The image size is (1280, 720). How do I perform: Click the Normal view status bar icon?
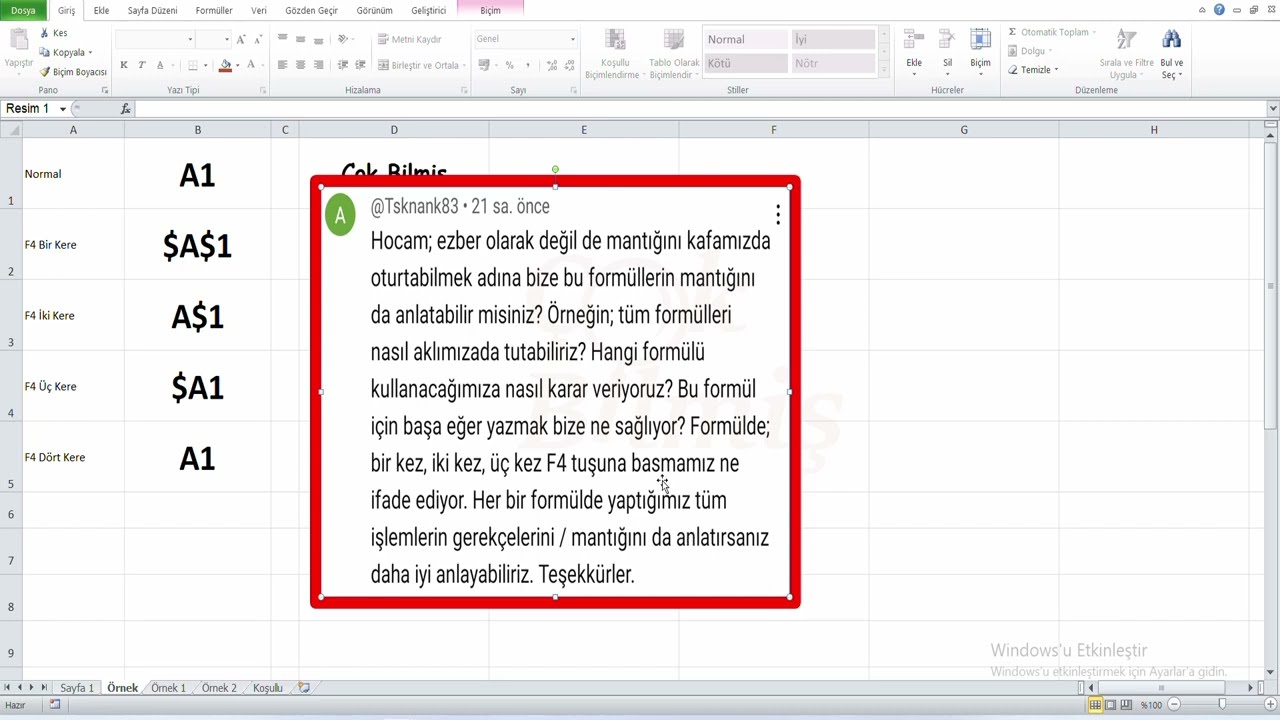click(1095, 705)
